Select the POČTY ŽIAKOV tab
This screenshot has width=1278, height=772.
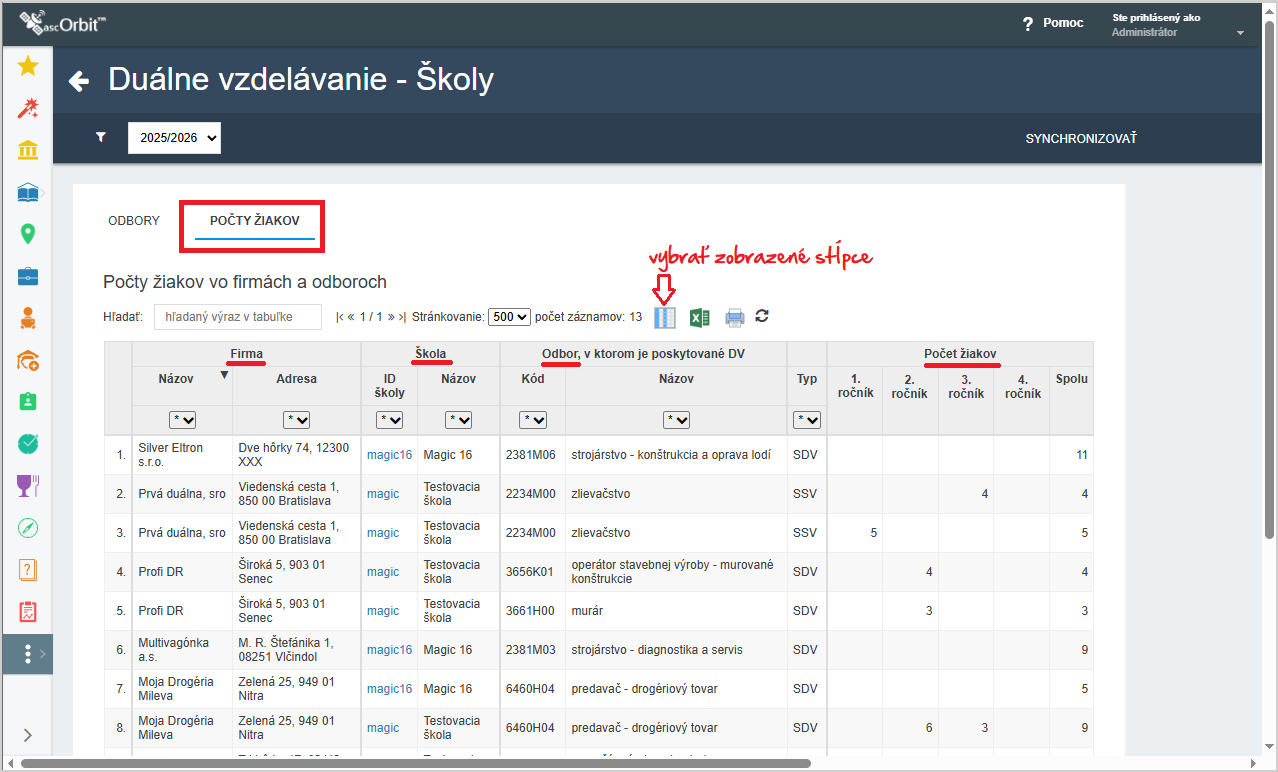255,221
